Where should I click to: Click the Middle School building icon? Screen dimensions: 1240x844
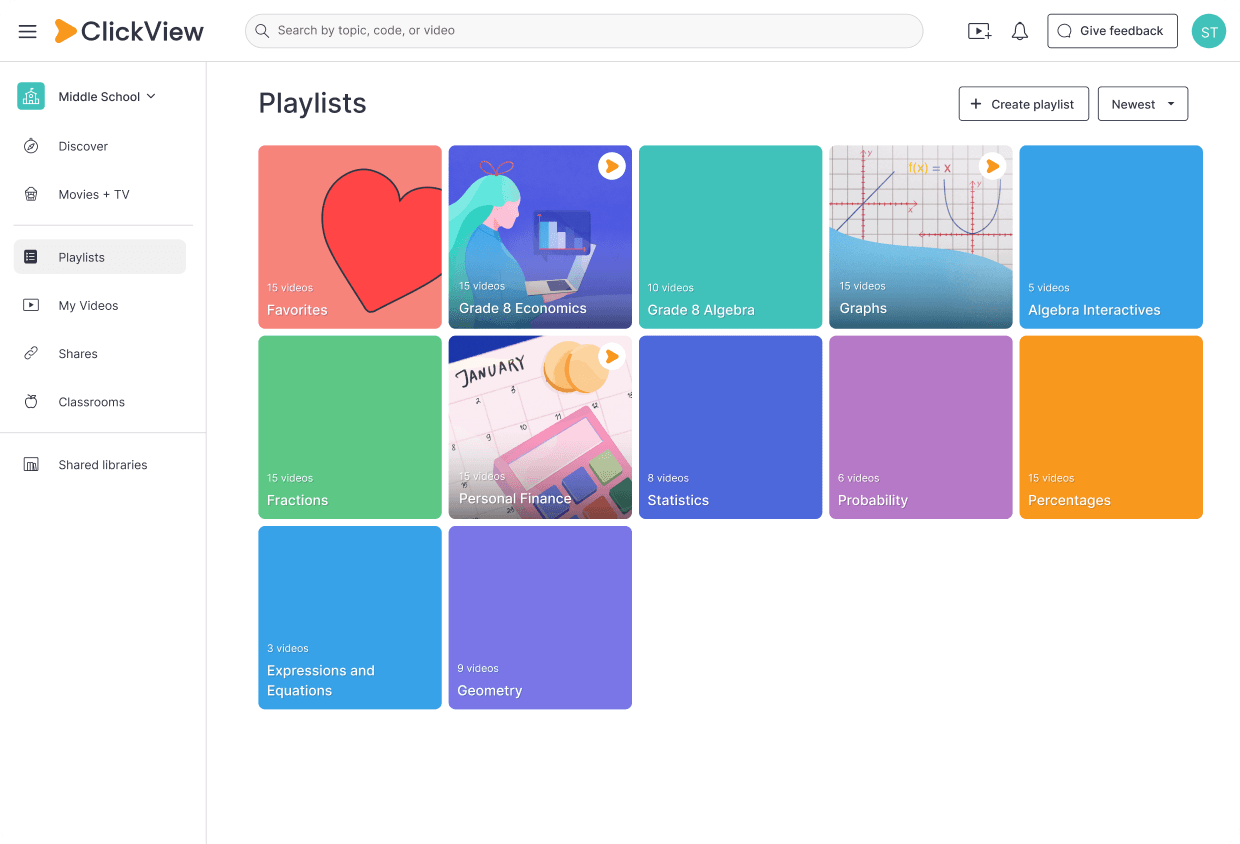[31, 96]
